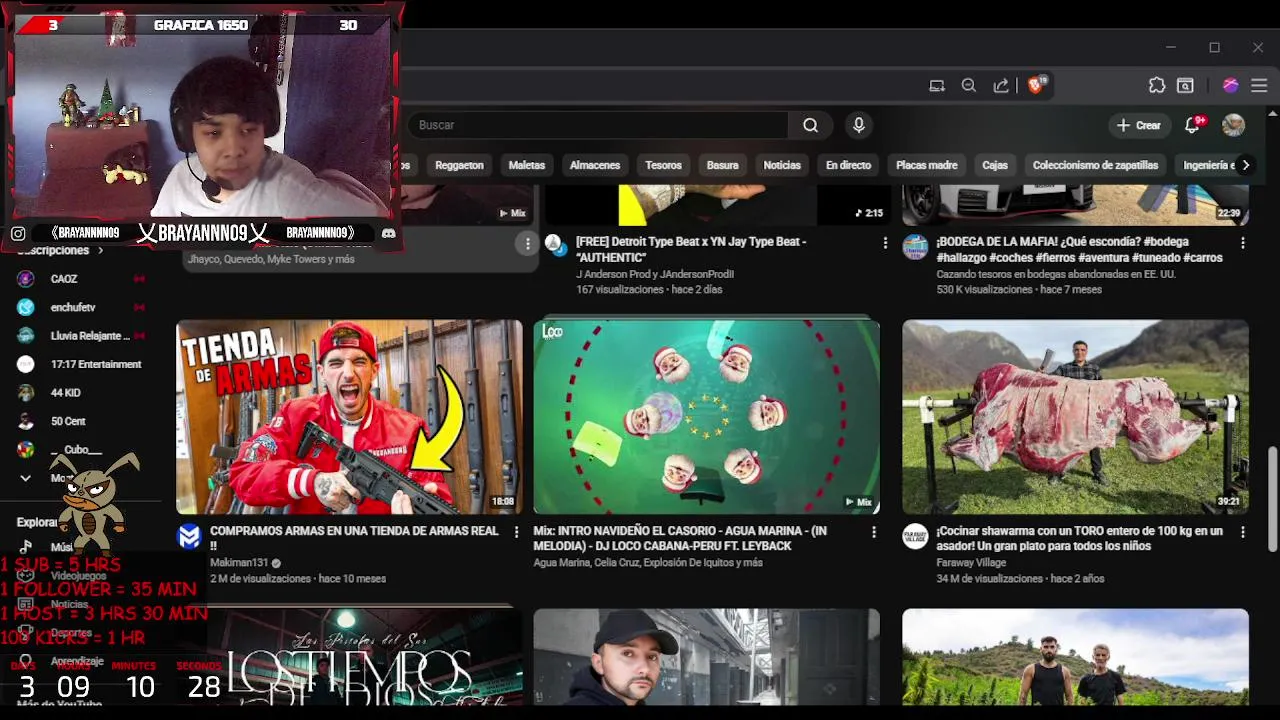
Task: Go to enchufetv subscription channel
Action: point(80,307)
